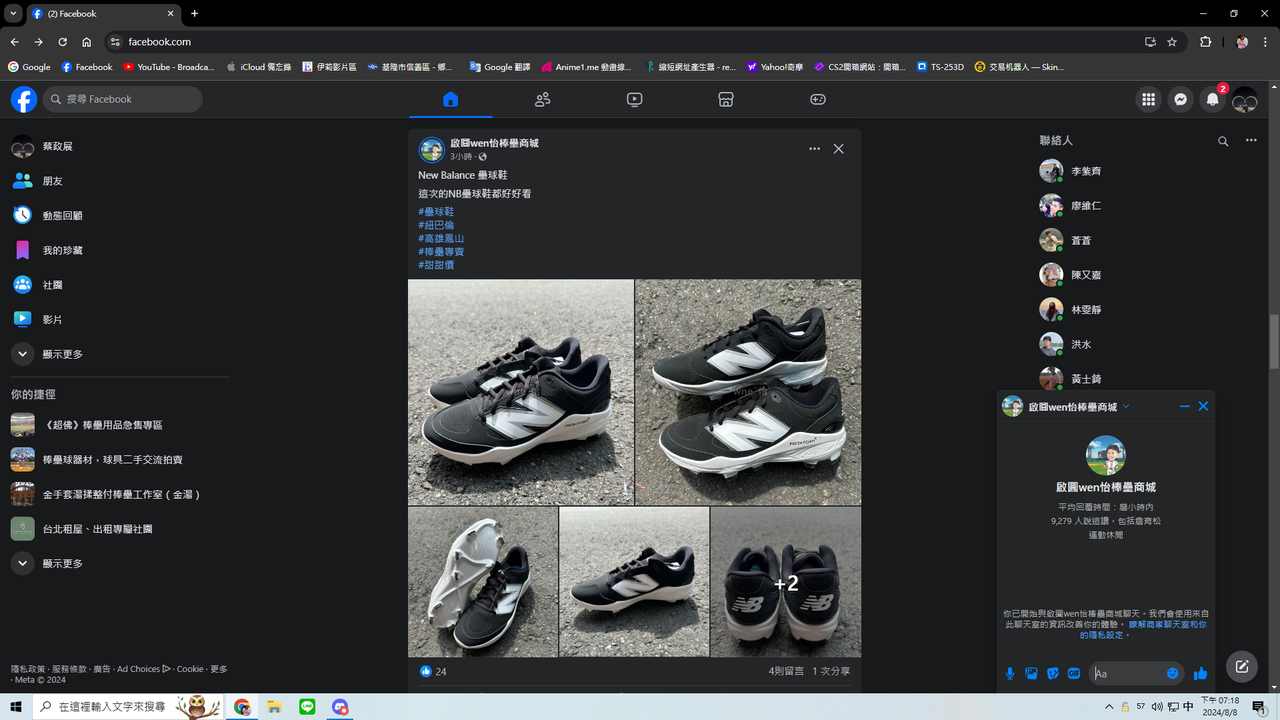Open the GIF picker in chat
The height and width of the screenshot is (720, 1280).
(1074, 673)
